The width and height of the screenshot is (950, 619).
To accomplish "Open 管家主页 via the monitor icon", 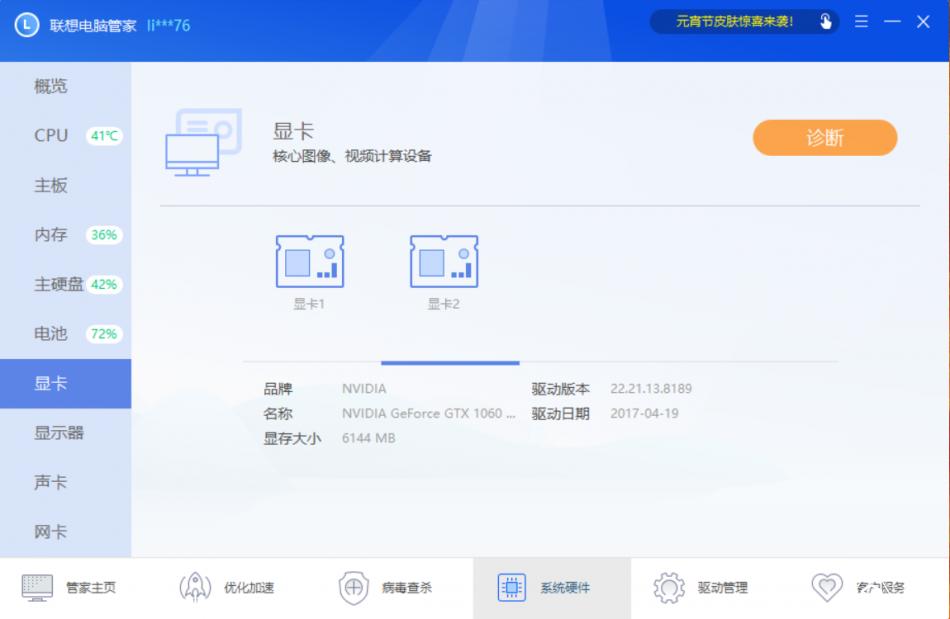I will [37, 587].
